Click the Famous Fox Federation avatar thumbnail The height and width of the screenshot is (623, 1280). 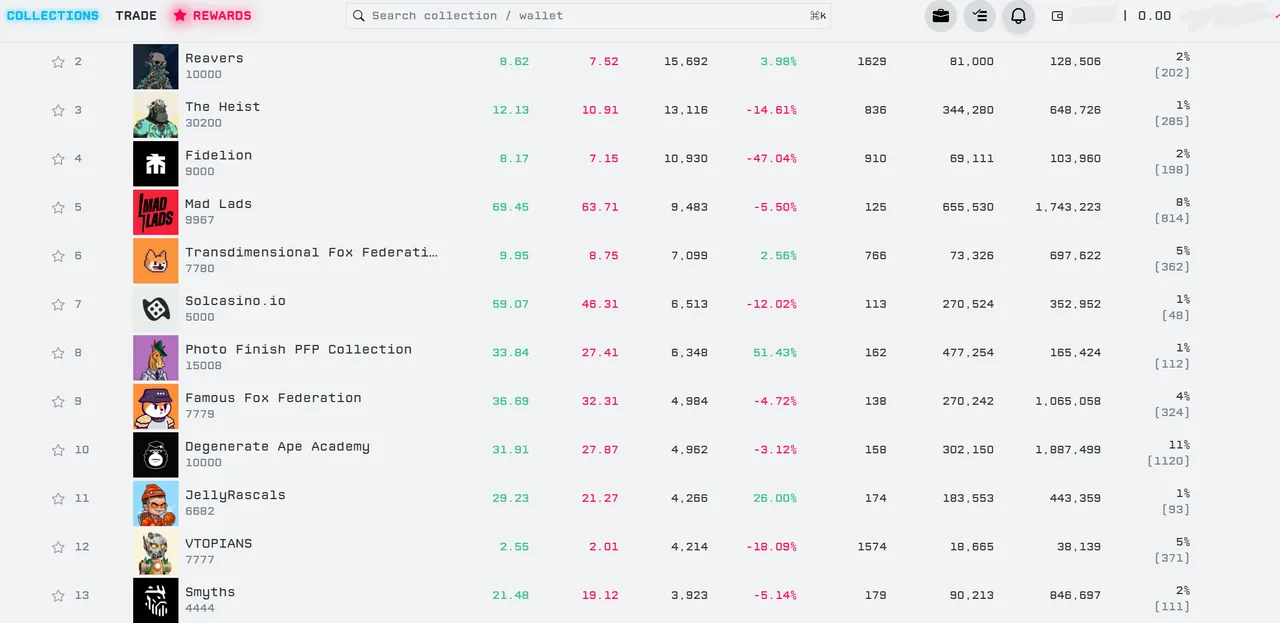tap(156, 406)
